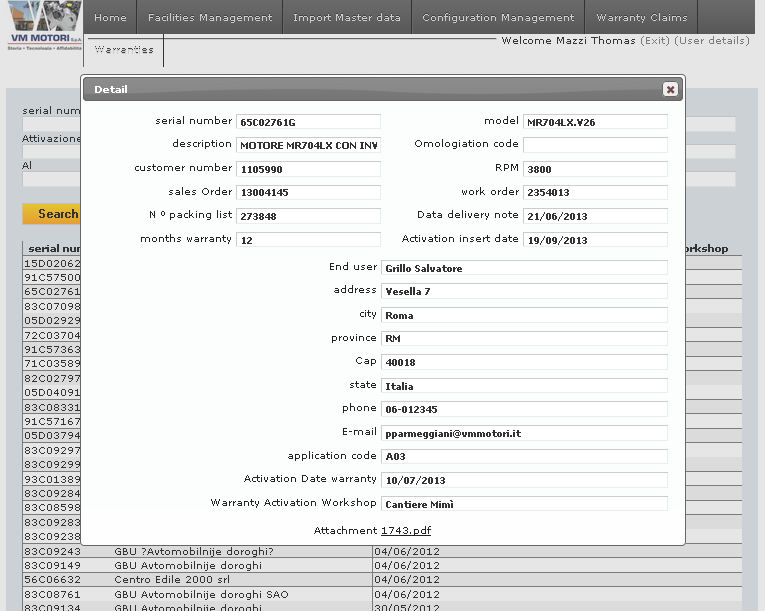Select row with serial 83C09243
Screen dimensions: 765x611
382,551
